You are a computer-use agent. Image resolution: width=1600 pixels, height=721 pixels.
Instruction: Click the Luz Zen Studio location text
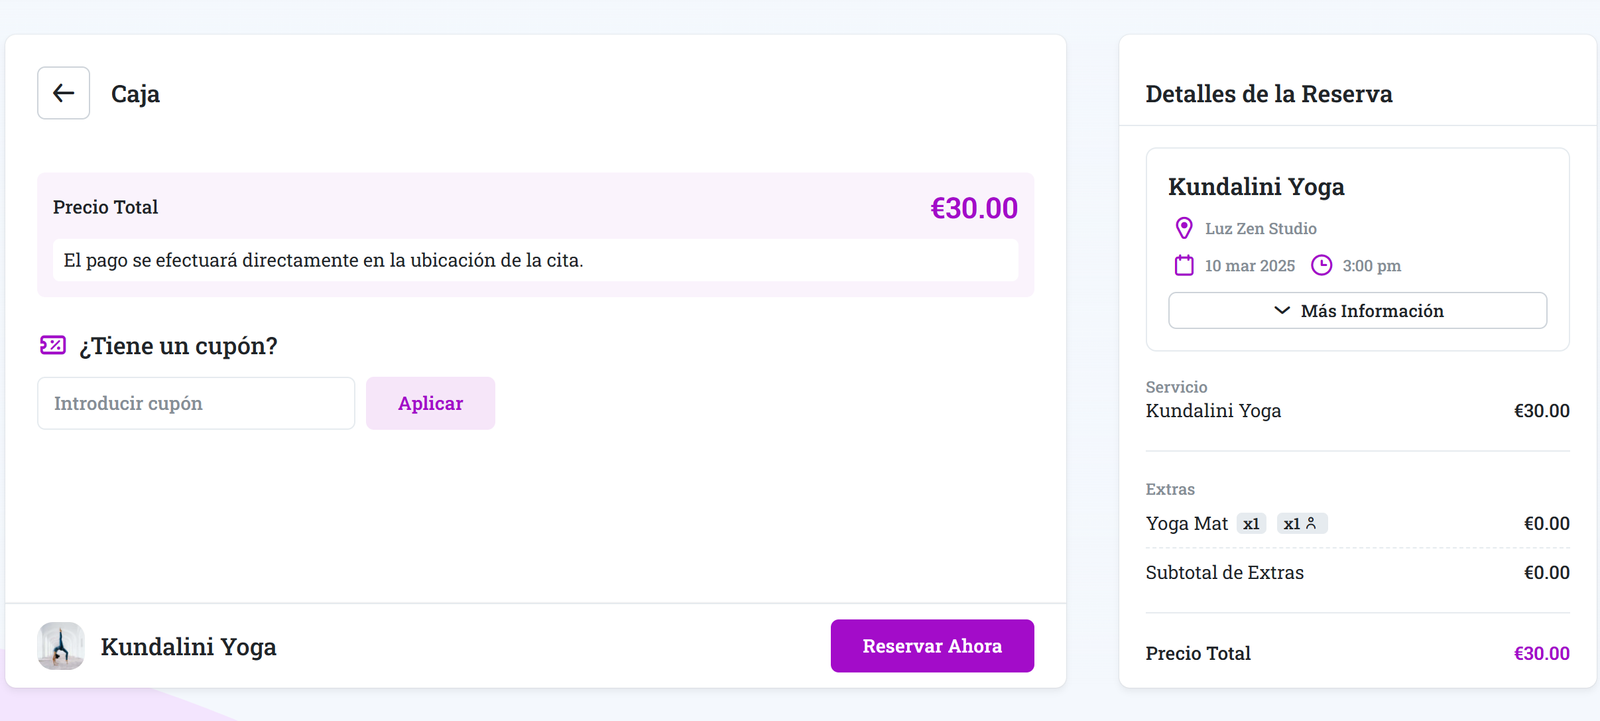click(x=1260, y=228)
